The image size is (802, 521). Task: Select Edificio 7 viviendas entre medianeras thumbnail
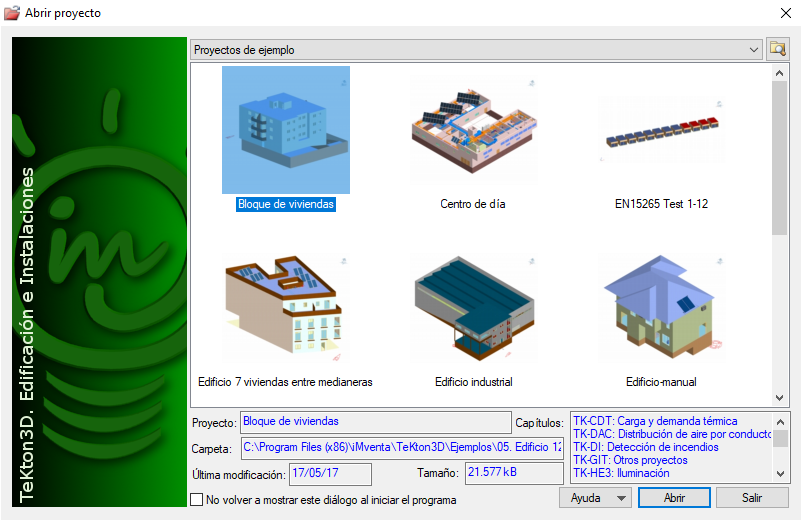tap(286, 308)
